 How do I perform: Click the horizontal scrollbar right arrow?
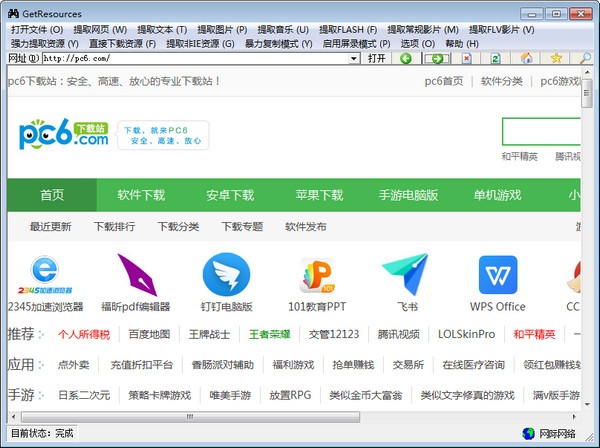(574, 417)
